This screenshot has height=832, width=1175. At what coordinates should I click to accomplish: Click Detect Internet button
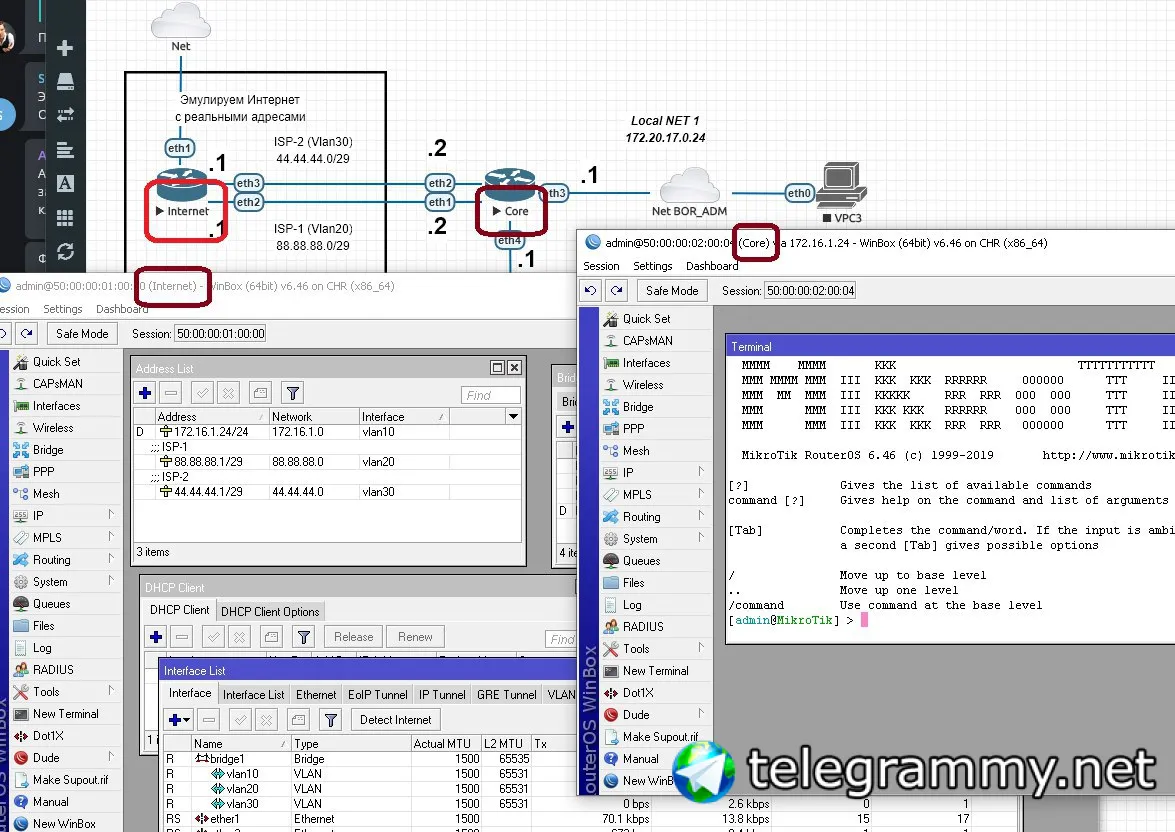[396, 720]
